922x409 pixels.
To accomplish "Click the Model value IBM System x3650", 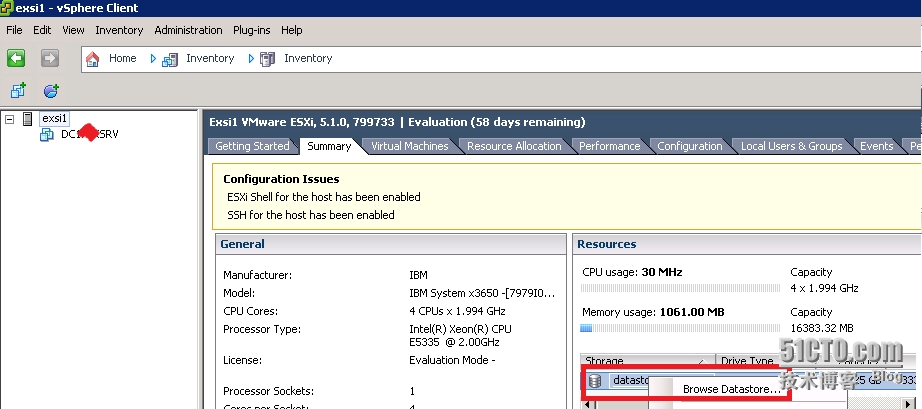I will (x=482, y=293).
